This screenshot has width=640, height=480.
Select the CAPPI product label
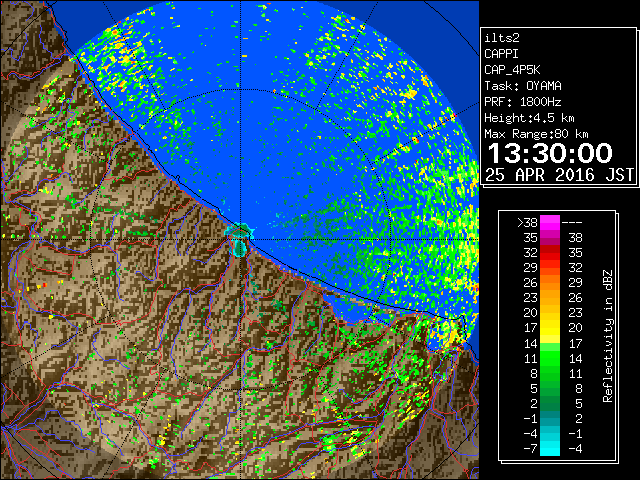click(501, 54)
